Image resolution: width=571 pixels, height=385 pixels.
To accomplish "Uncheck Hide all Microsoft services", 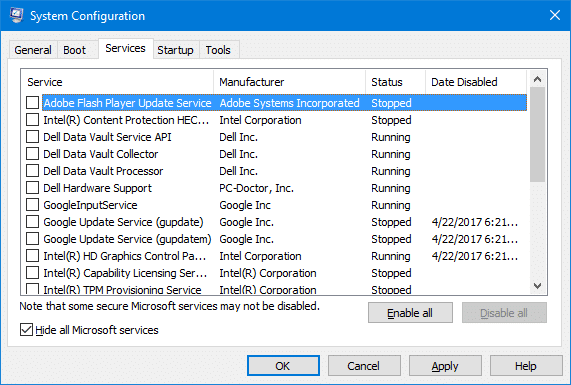I will 26,330.
